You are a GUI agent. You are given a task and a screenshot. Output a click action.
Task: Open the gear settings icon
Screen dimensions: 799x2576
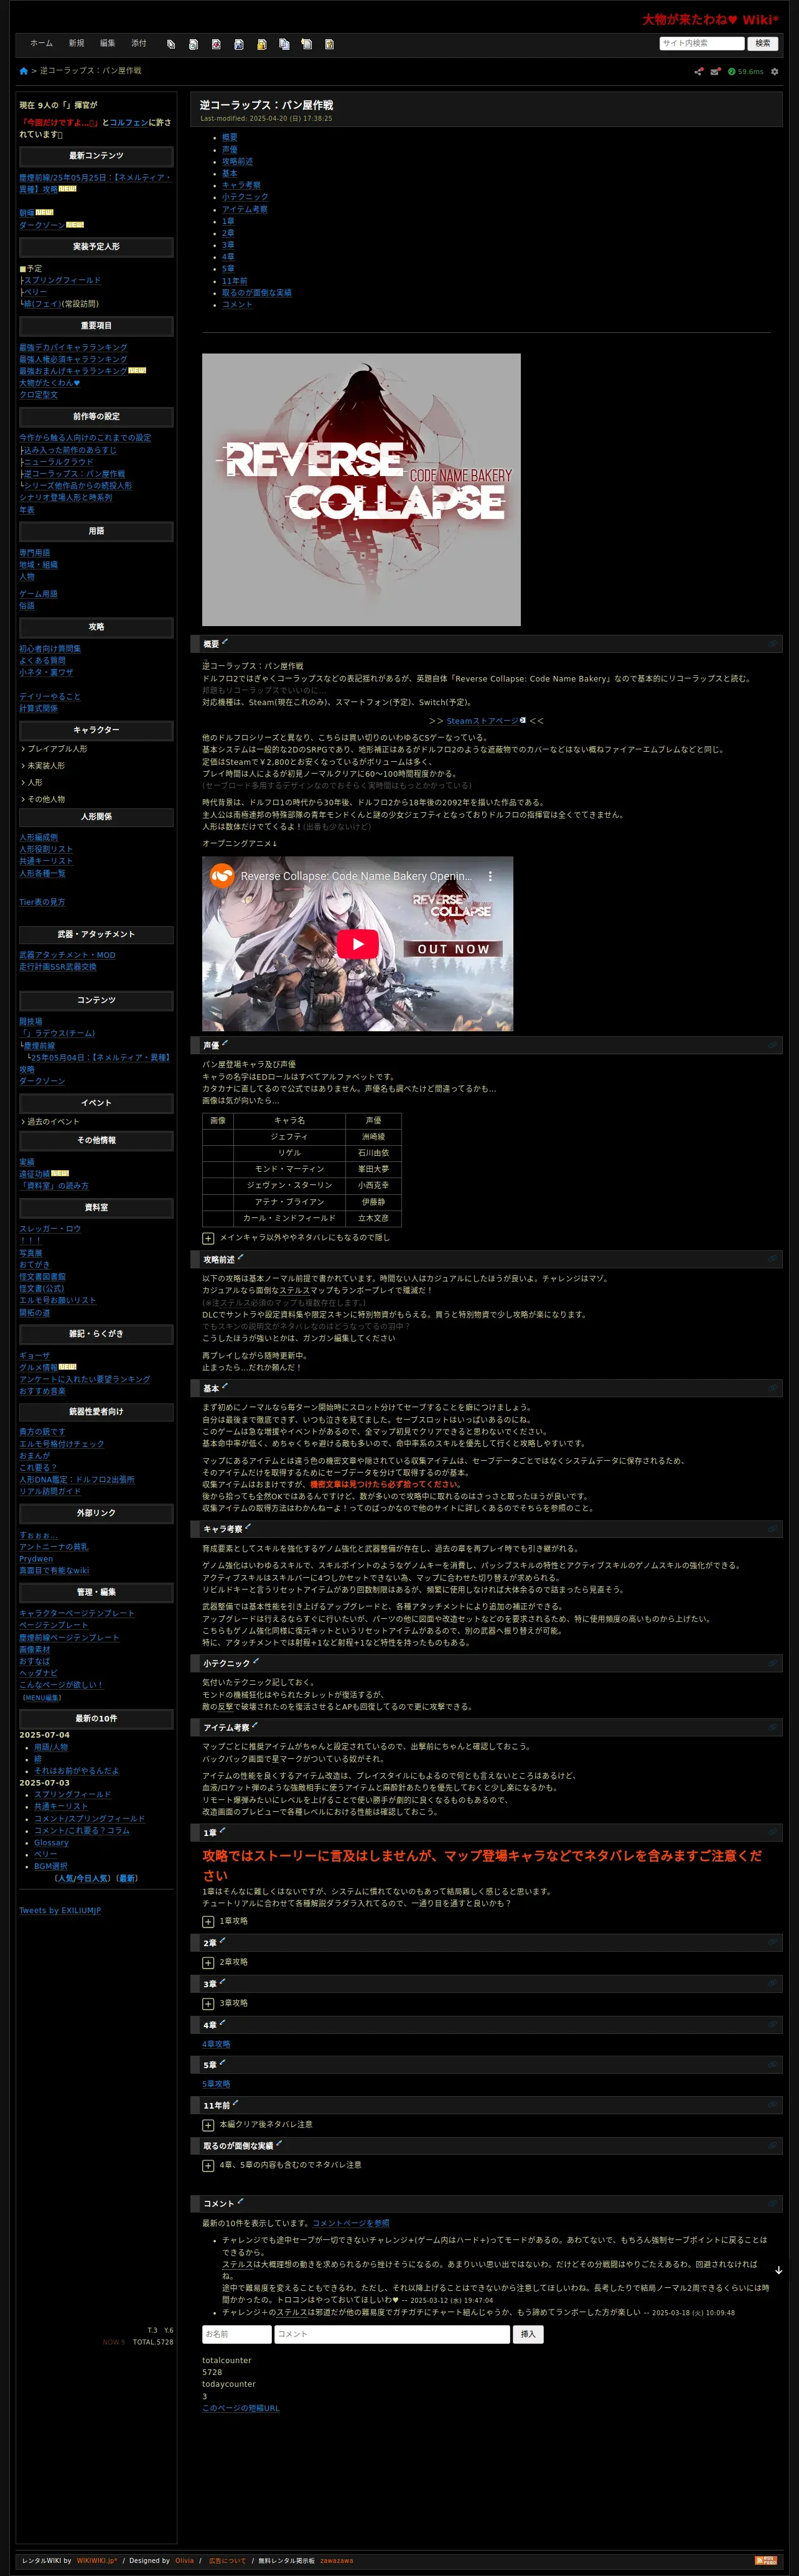click(774, 72)
